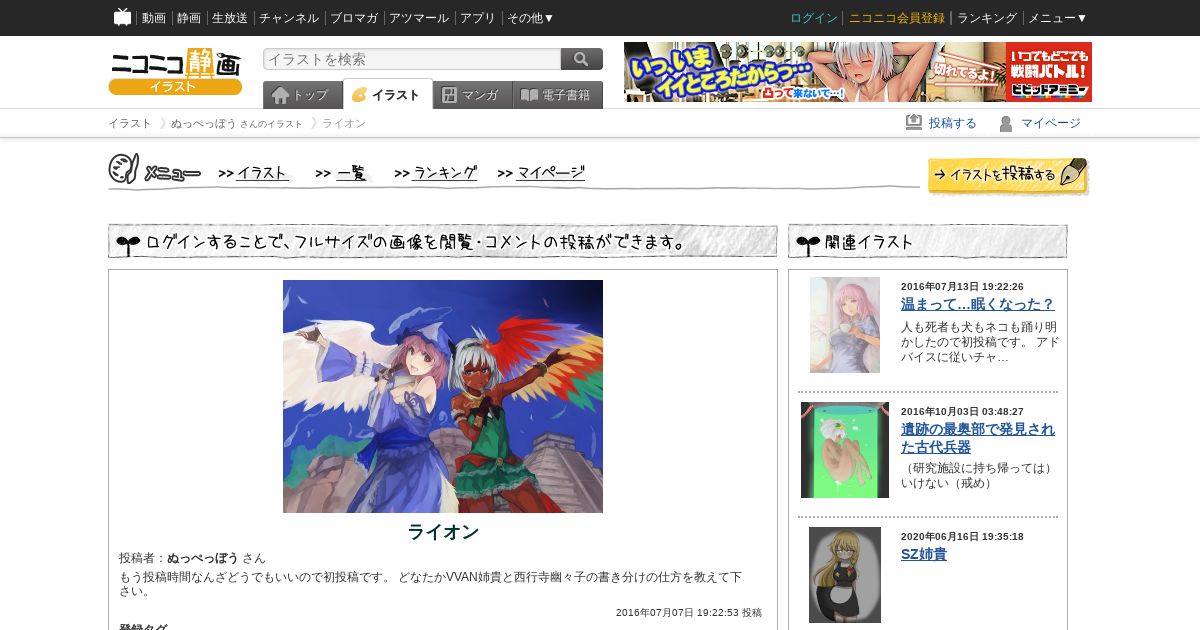Open thumbnail for 遺跡の最奥部で発見された古代兵器

coord(845,450)
